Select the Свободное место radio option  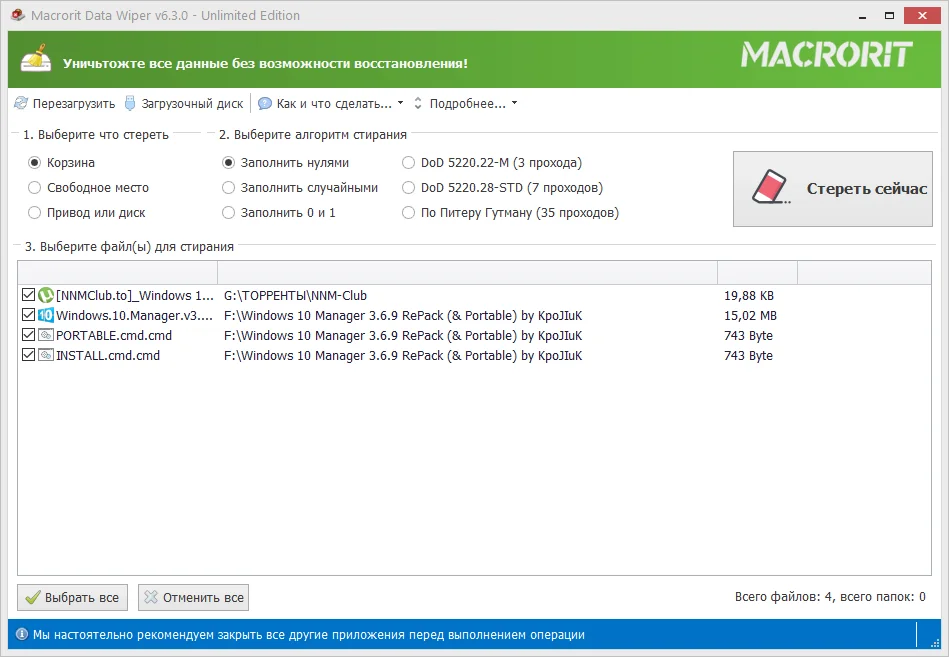tap(34, 188)
